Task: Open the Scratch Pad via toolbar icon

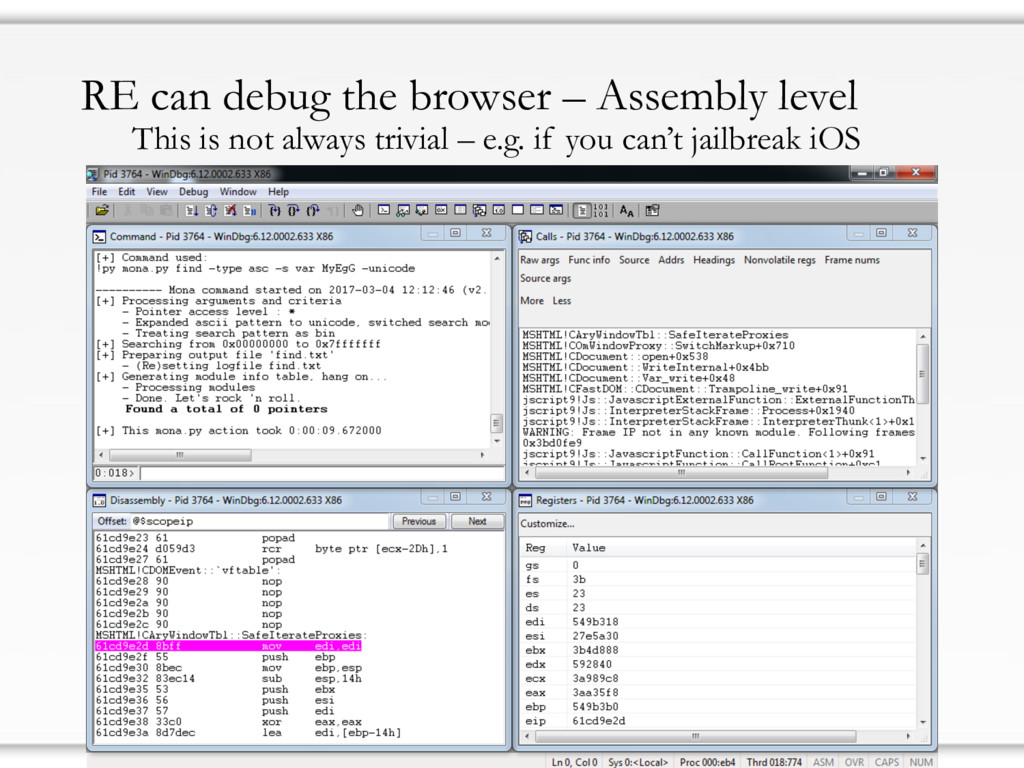Action: (518, 210)
